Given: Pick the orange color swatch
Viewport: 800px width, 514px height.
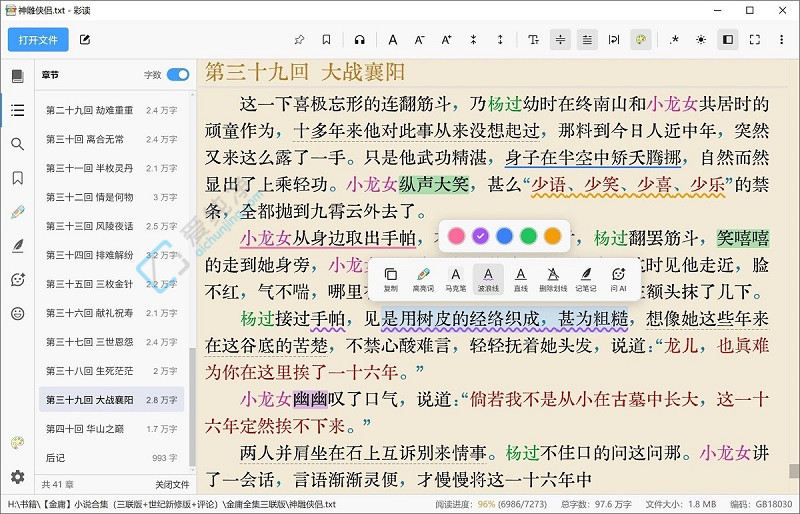Looking at the screenshot, I should (x=553, y=236).
